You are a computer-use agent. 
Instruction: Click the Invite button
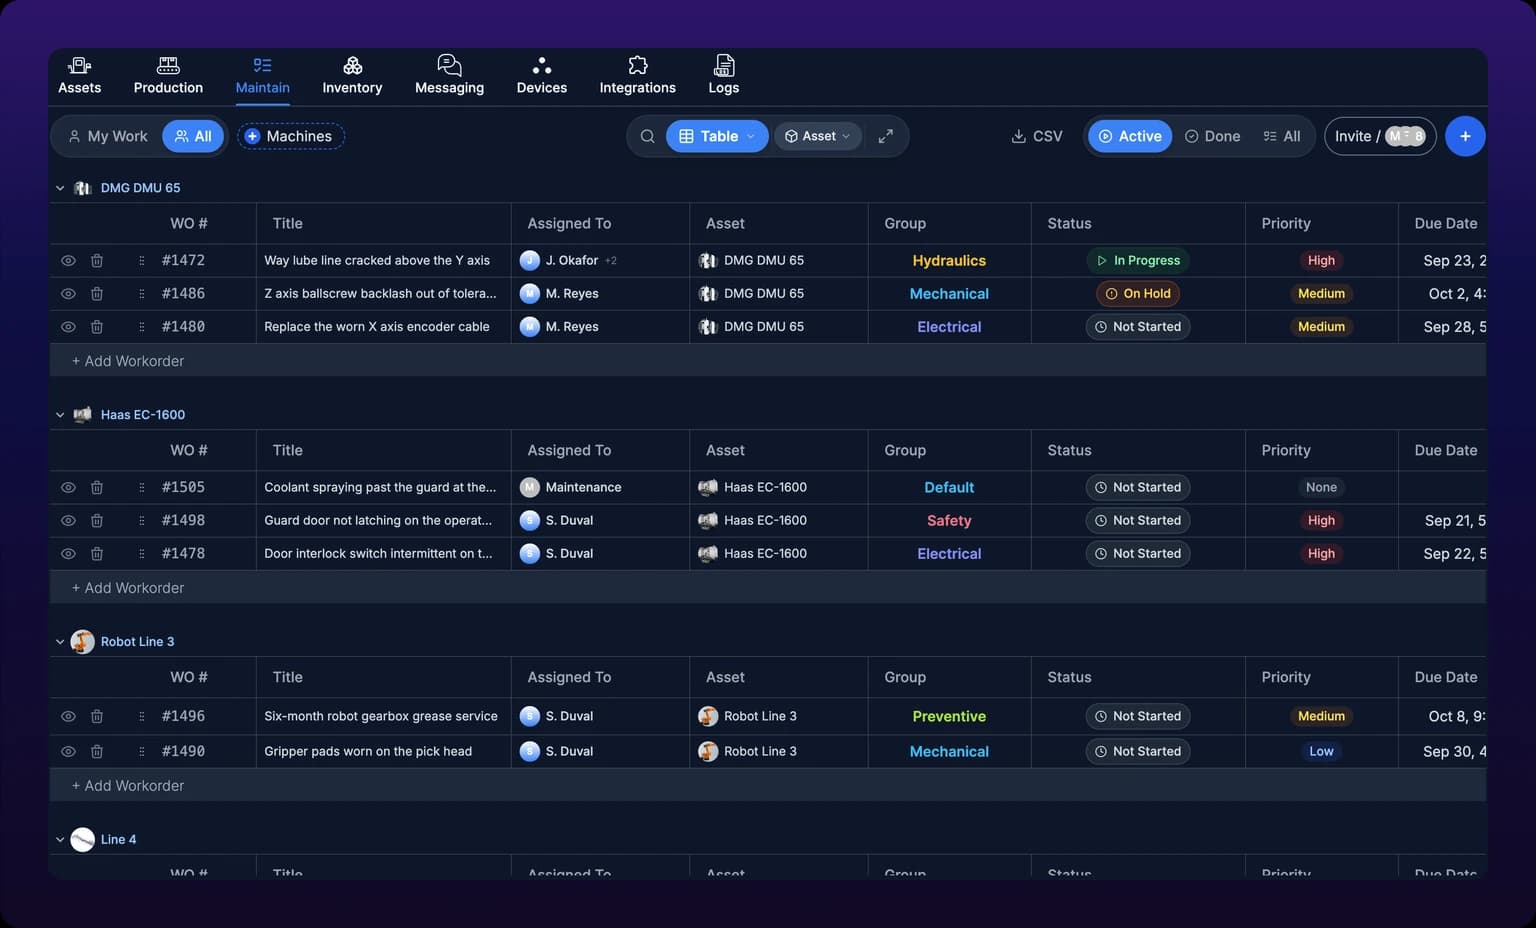point(1380,136)
